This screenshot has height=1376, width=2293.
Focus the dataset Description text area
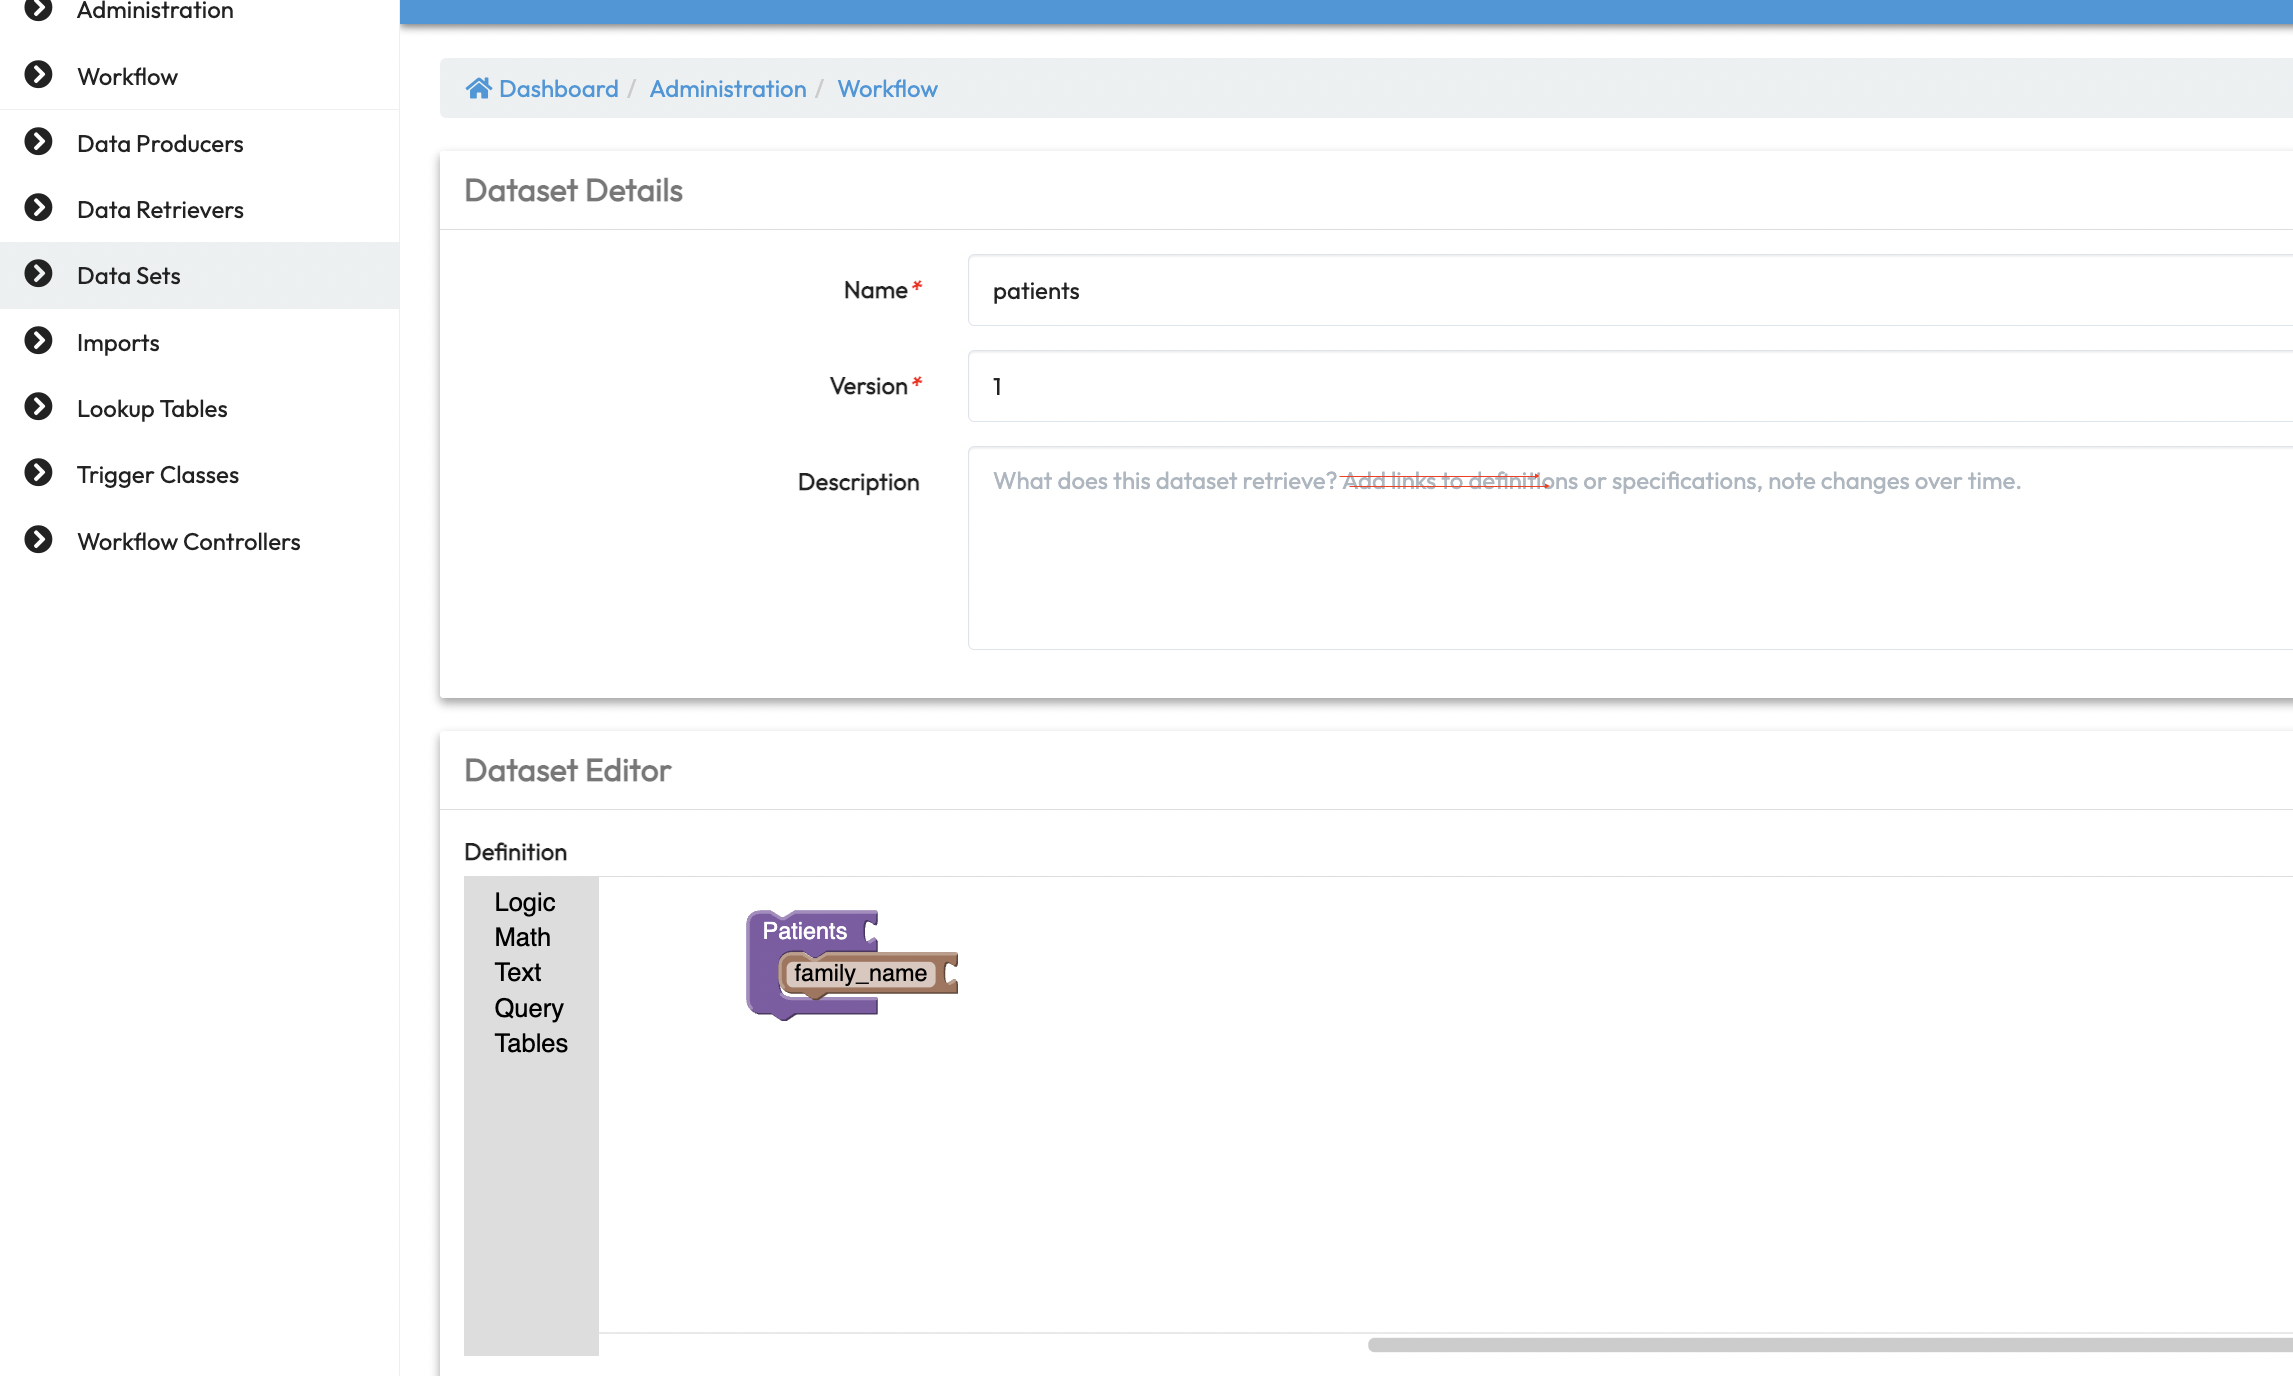pyautogui.click(x=1628, y=548)
